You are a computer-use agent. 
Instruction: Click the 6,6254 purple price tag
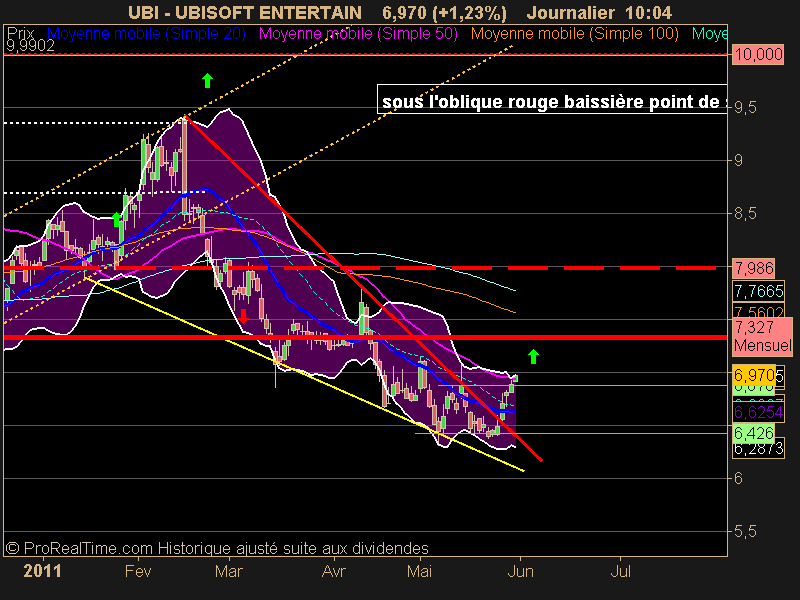pyautogui.click(x=758, y=412)
